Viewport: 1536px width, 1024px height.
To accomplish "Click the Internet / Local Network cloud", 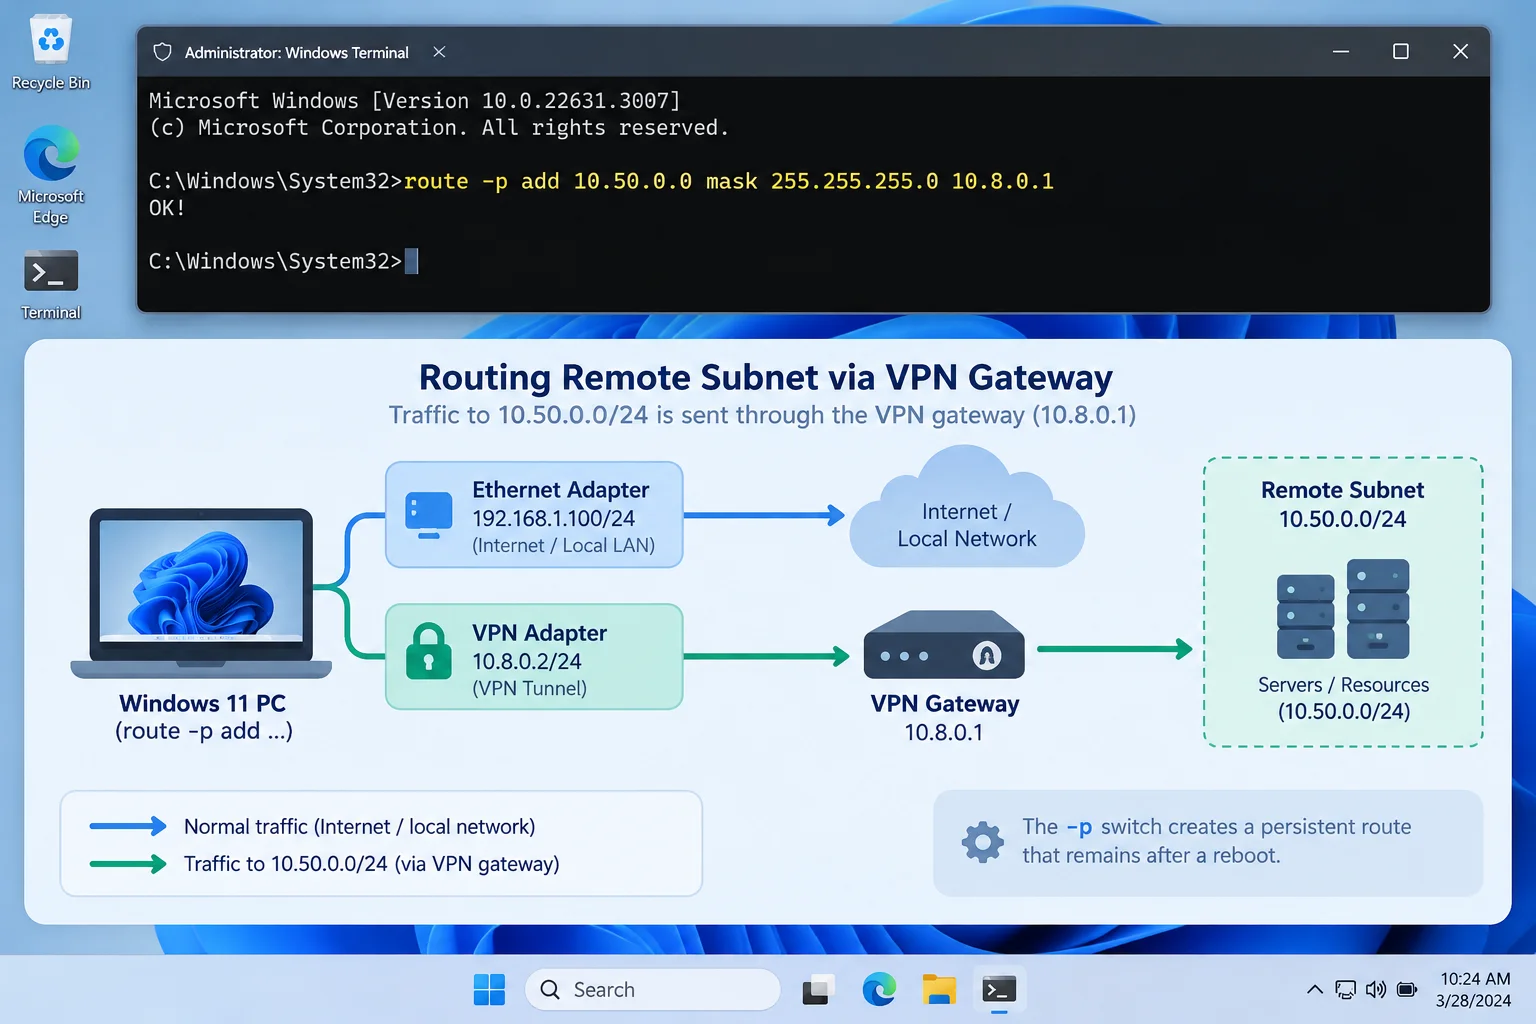I will coord(967,508).
